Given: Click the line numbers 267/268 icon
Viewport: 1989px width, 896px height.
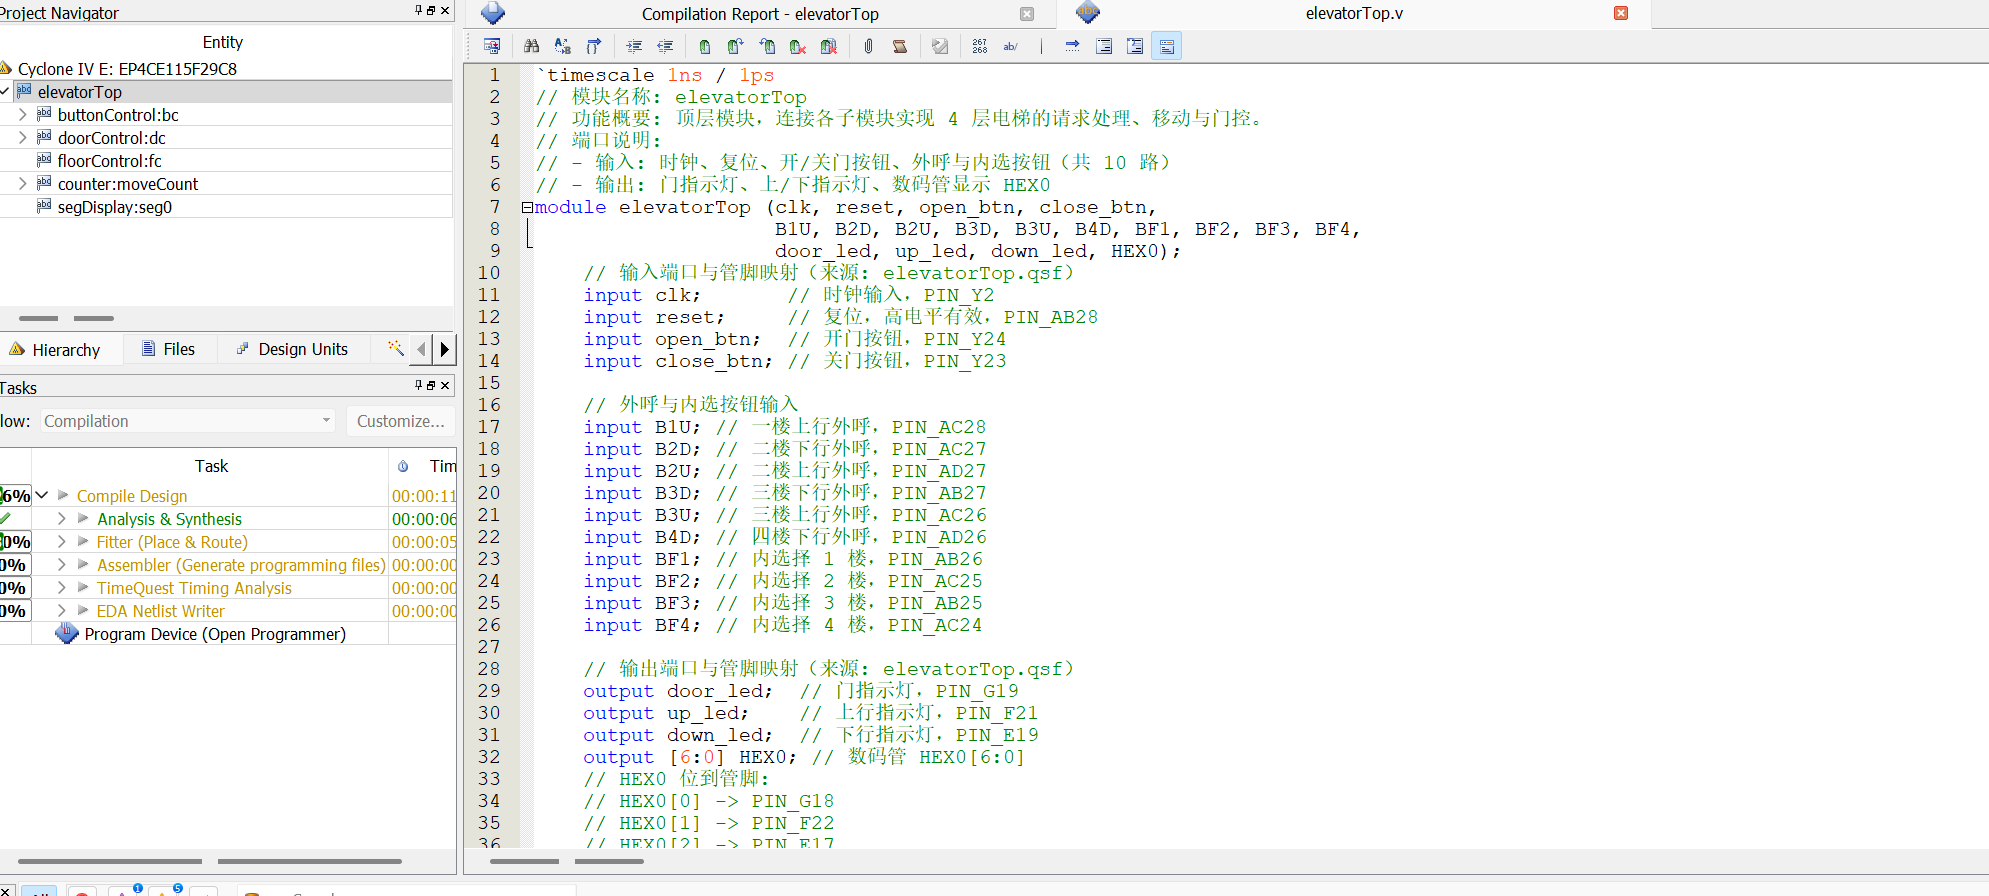Looking at the screenshot, I should (x=980, y=46).
